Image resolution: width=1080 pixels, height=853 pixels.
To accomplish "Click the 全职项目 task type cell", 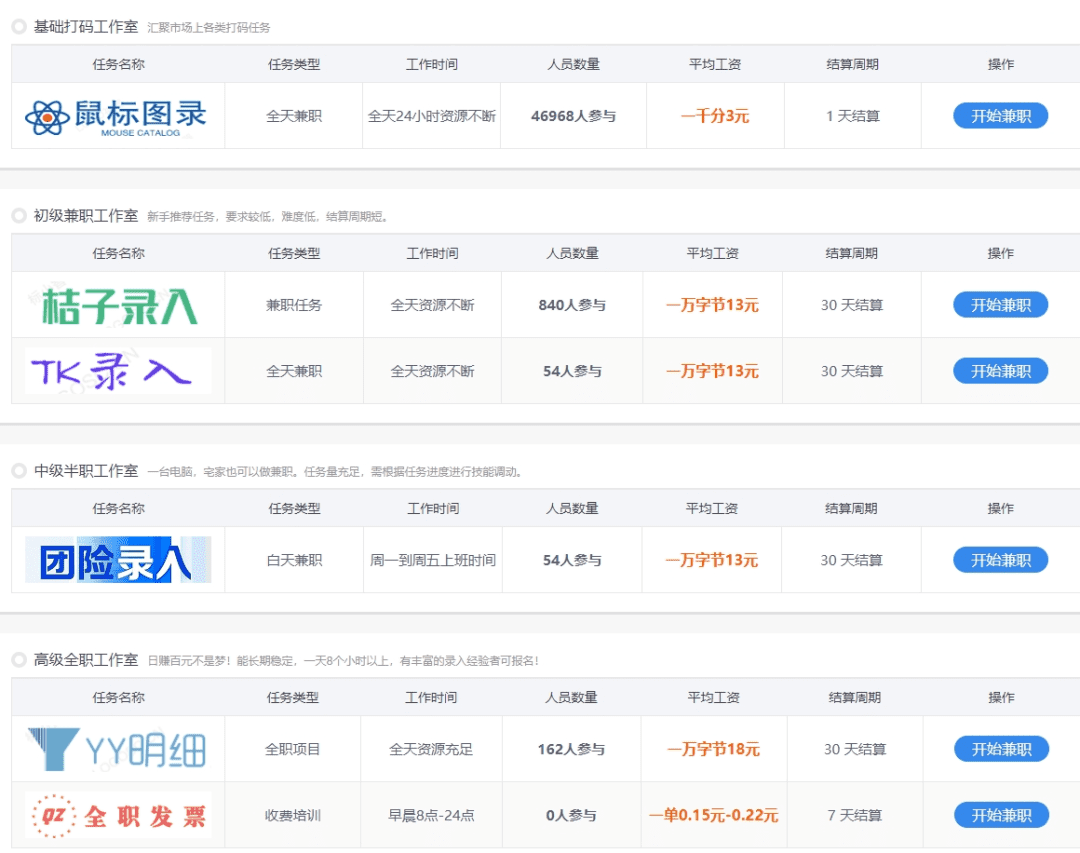I will tap(293, 749).
